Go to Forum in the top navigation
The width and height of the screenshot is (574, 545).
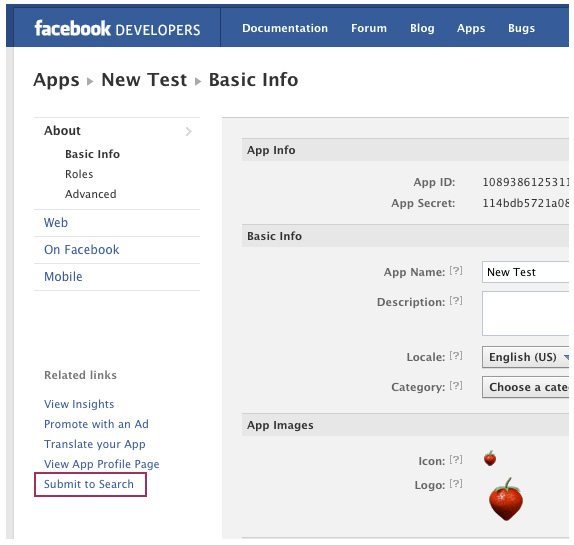click(x=369, y=28)
